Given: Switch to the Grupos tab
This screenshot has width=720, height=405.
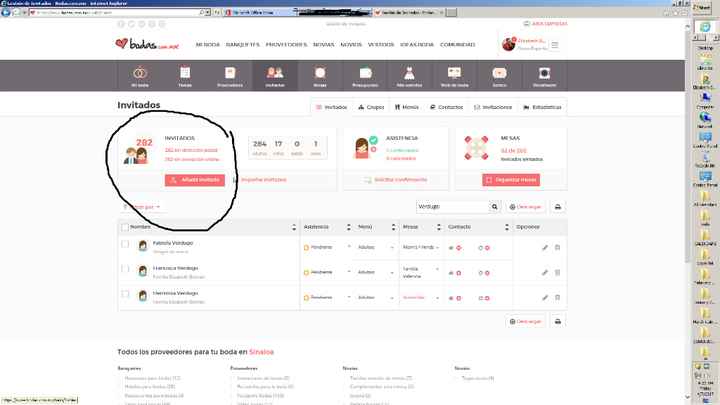Looking at the screenshot, I should pos(370,106).
